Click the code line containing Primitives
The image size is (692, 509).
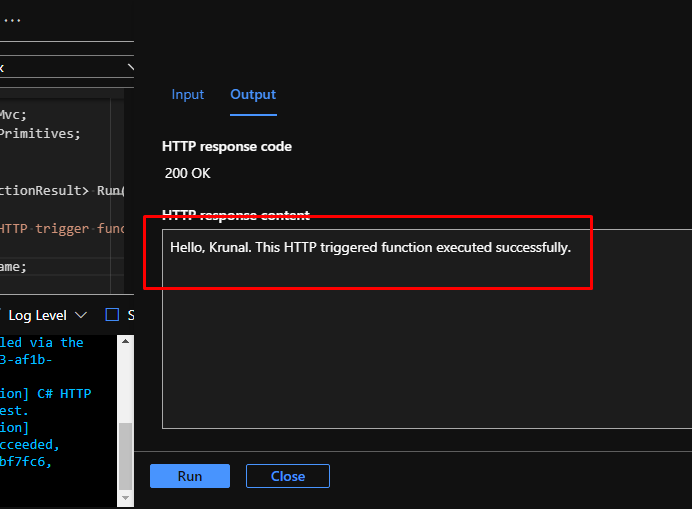coord(40,132)
